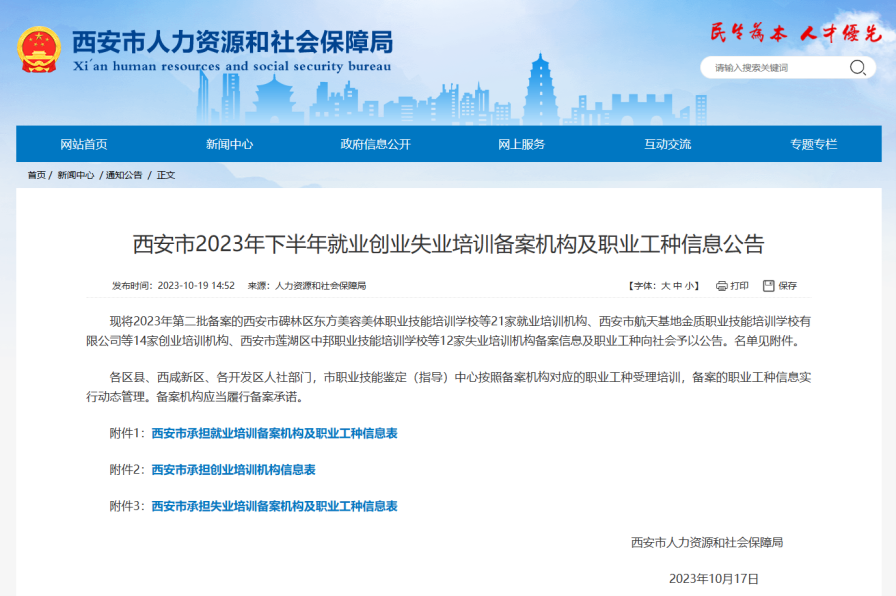
Task: Open the 网站首页 navigation tab
Action: [x=84, y=144]
